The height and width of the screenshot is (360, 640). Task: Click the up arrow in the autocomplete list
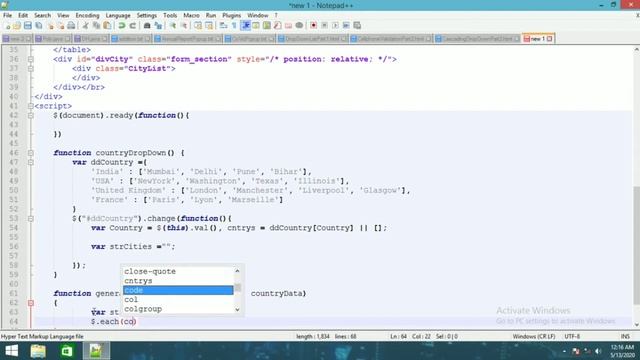238,271
